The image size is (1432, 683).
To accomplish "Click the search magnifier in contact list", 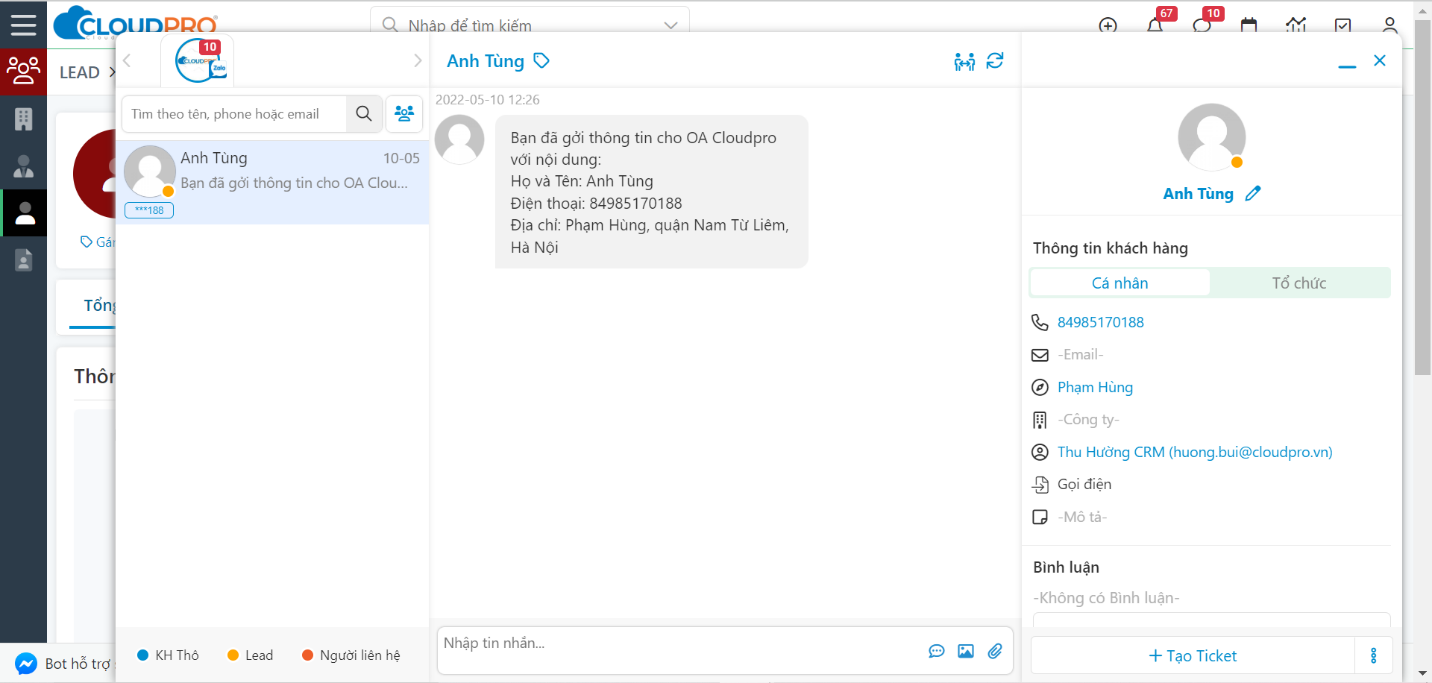I will click(x=364, y=114).
